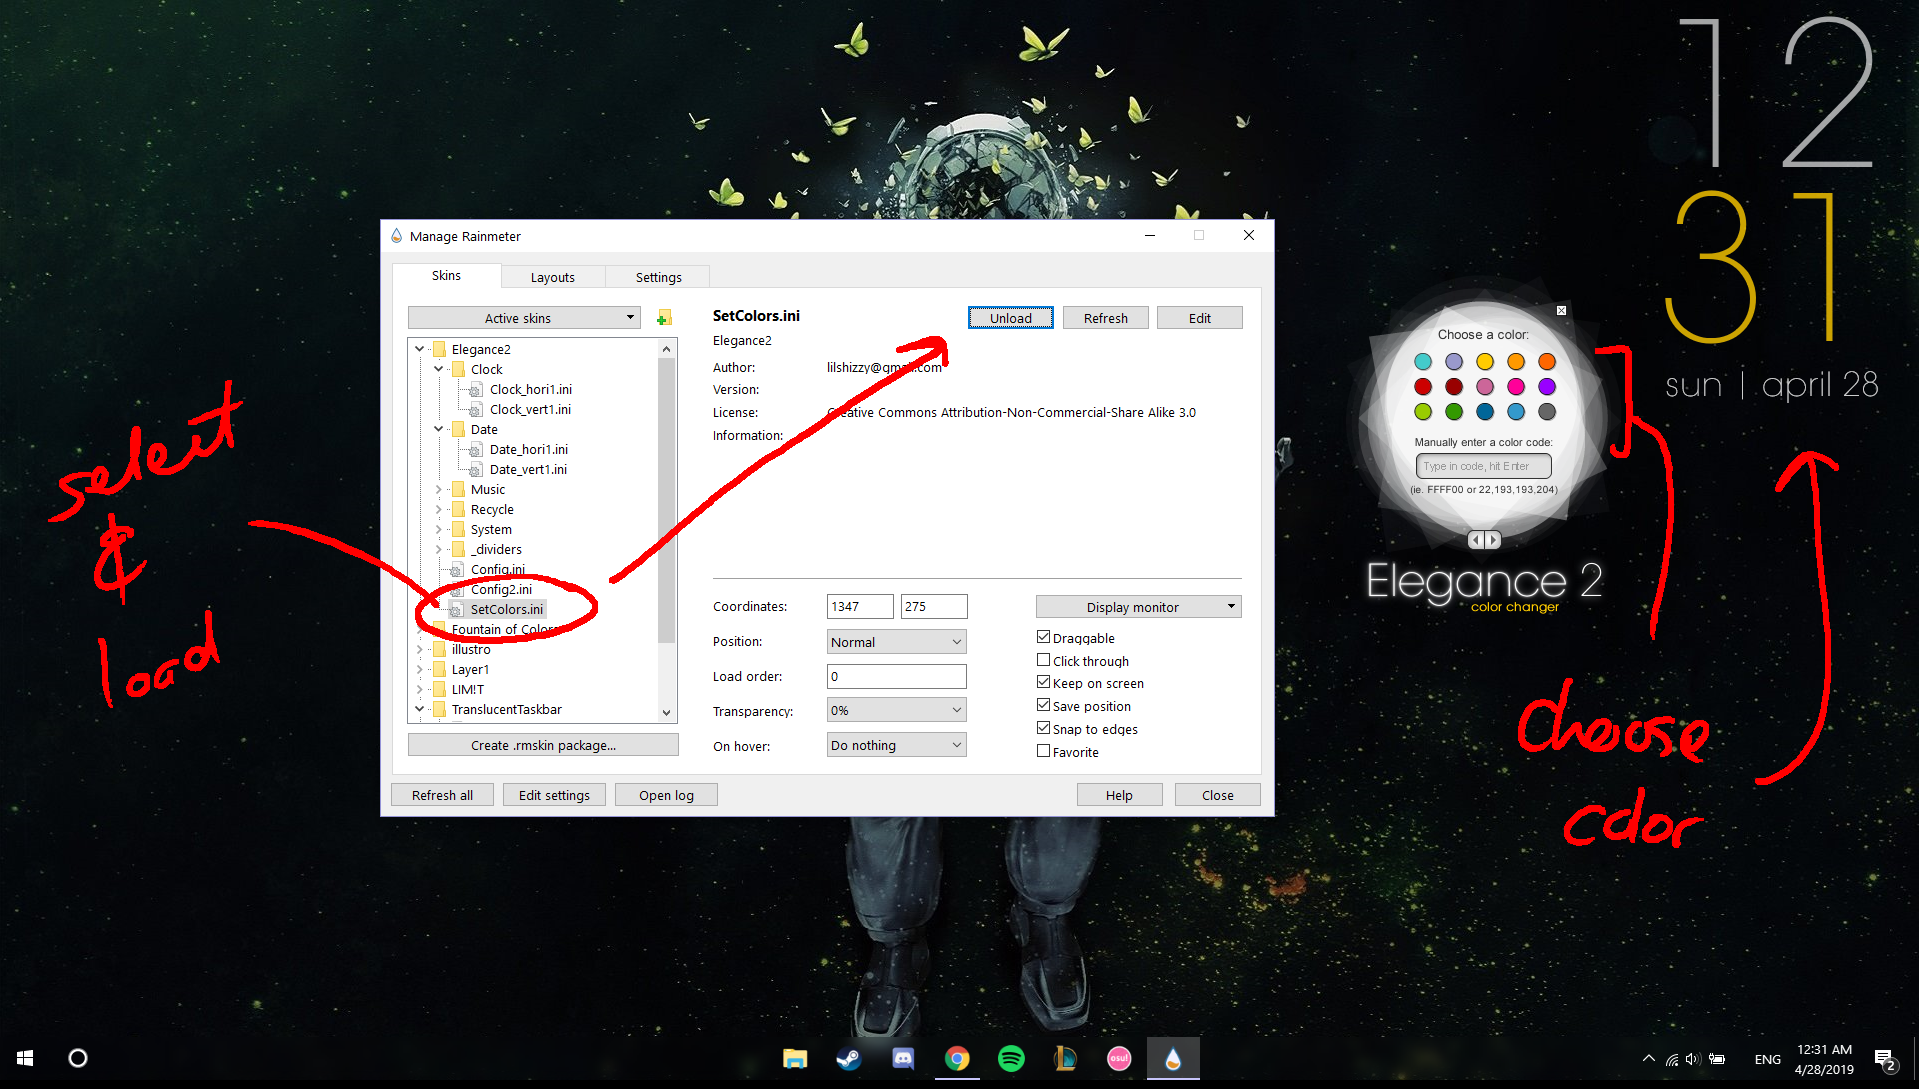Viewport: 1919px width, 1089px height.
Task: Check the Favorite checkbox
Action: click(x=1043, y=750)
